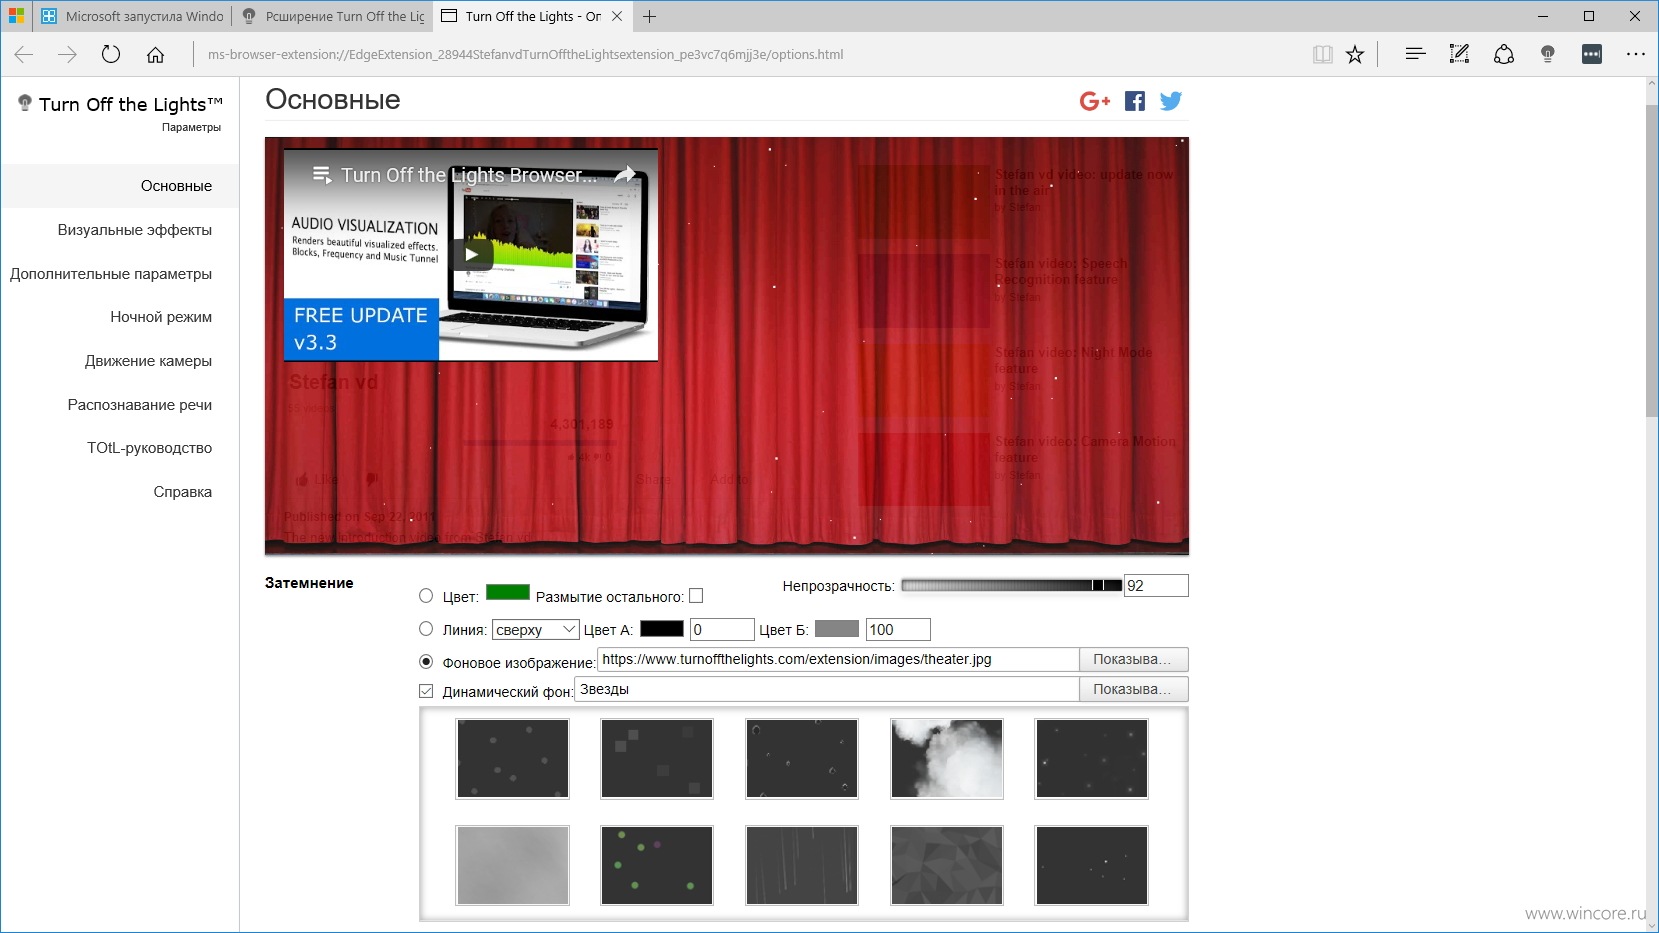Image resolution: width=1659 pixels, height=933 pixels.
Task: Select the Цвет radio button
Action: click(x=426, y=596)
